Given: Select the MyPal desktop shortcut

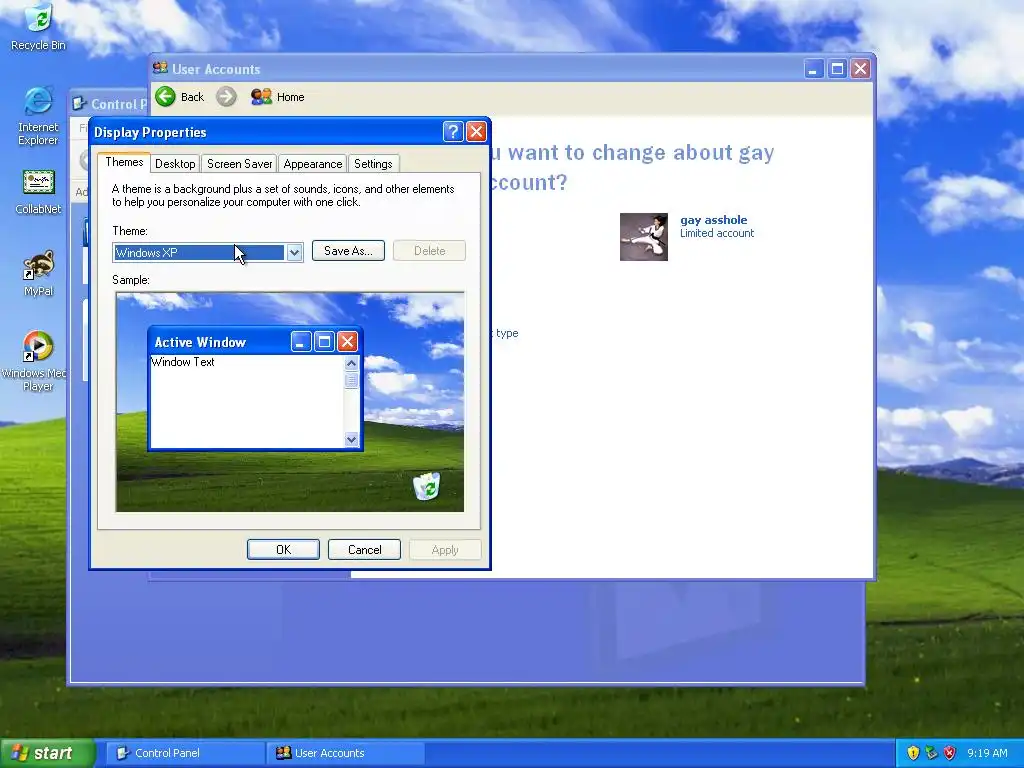Looking at the screenshot, I should pyautogui.click(x=38, y=274).
